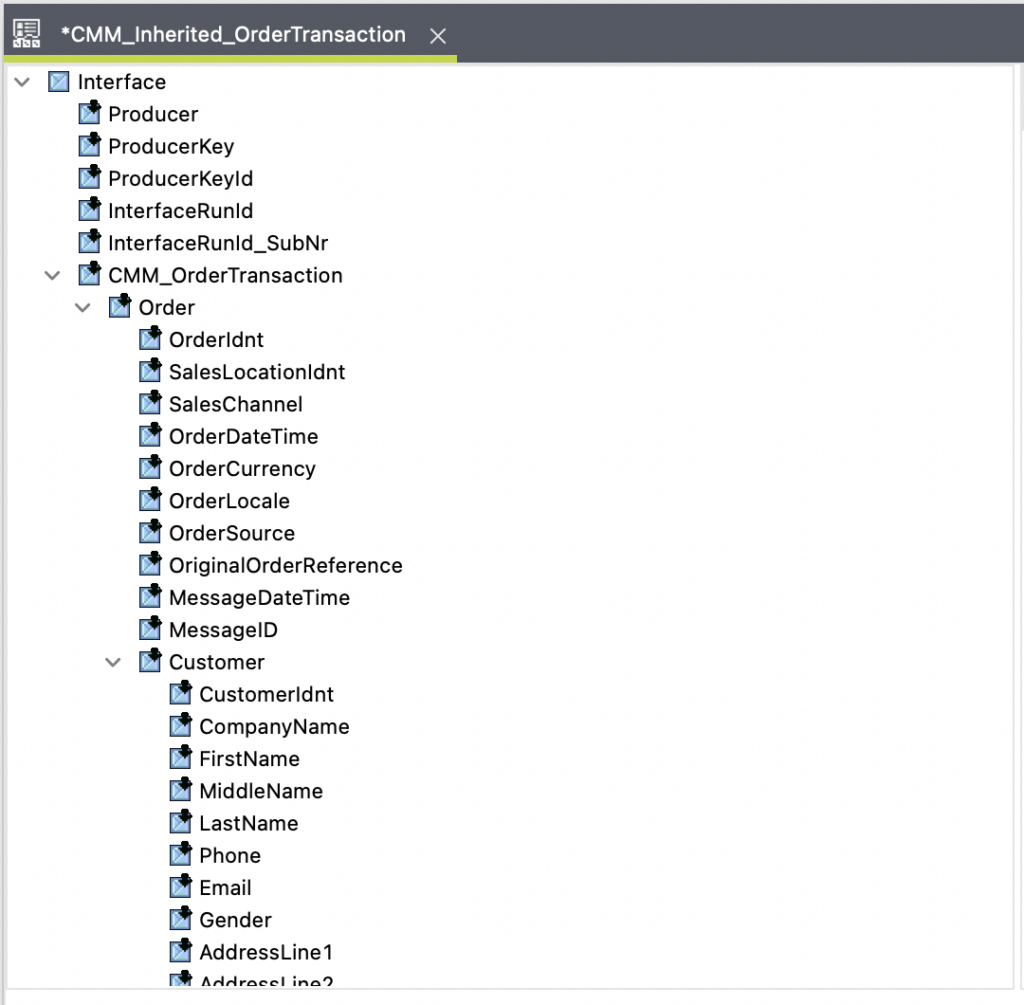Screen dimensions: 1024x1005
Task: Click the editor icon left of the tab title
Action: point(27,34)
